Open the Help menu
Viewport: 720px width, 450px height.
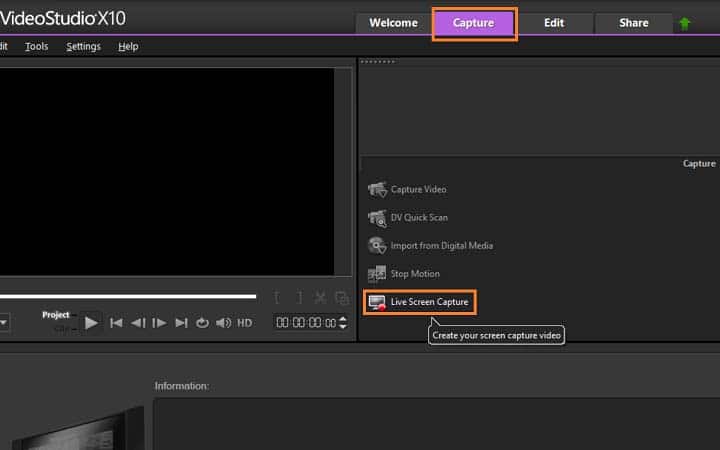[128, 46]
